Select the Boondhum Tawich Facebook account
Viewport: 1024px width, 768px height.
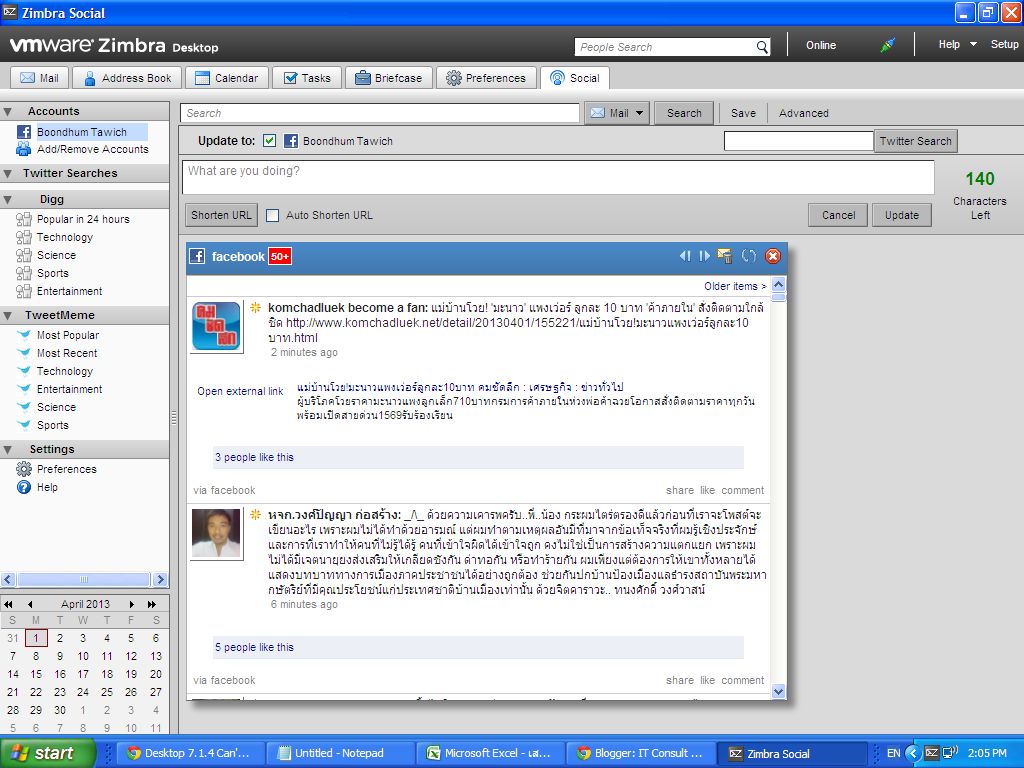[82, 132]
